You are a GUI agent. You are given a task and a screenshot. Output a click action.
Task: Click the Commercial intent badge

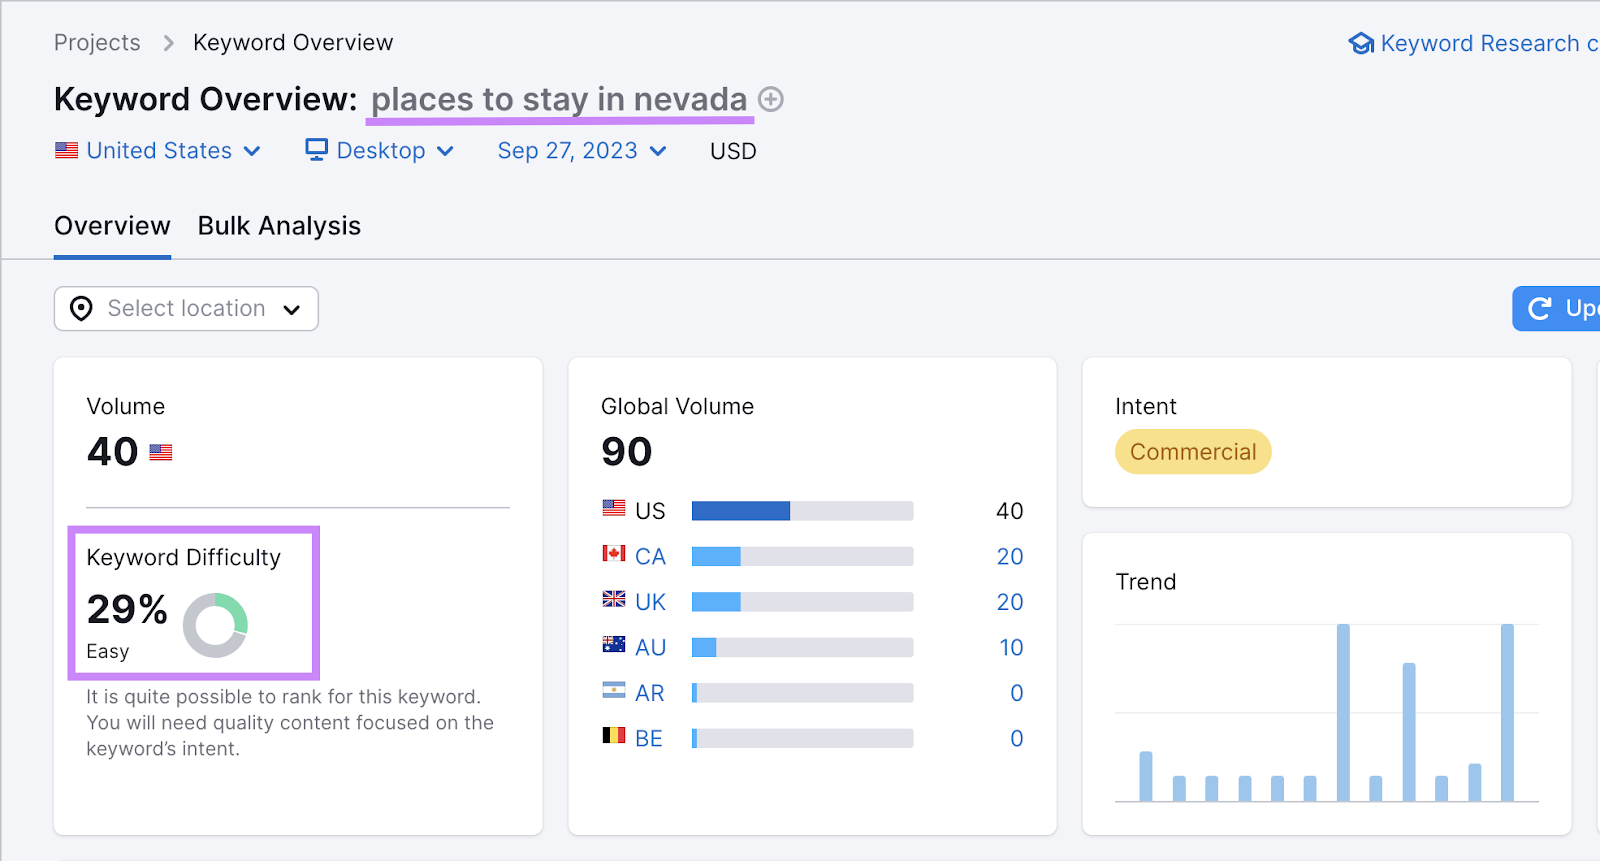coord(1192,452)
